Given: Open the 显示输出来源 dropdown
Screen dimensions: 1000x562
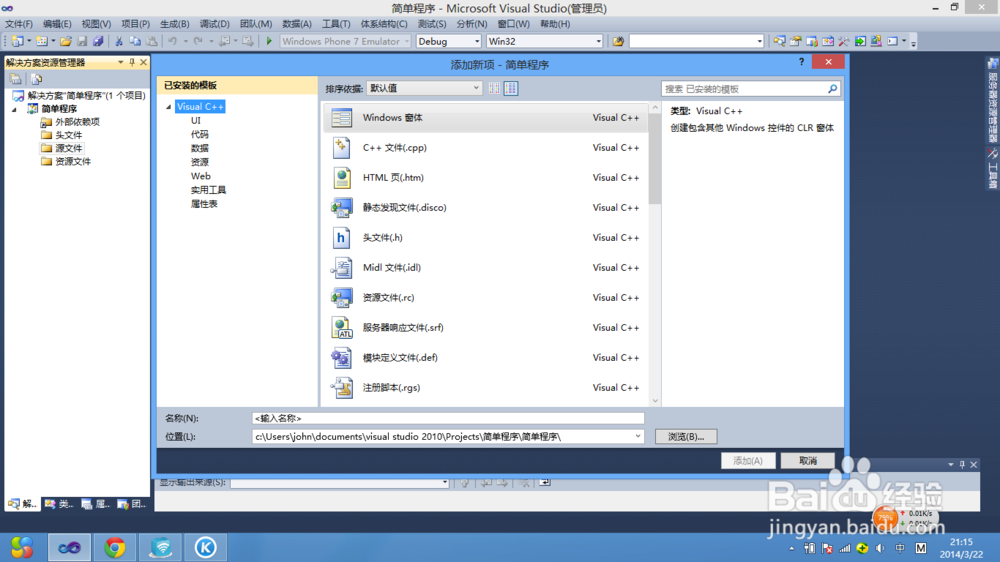Looking at the screenshot, I should click(x=445, y=483).
